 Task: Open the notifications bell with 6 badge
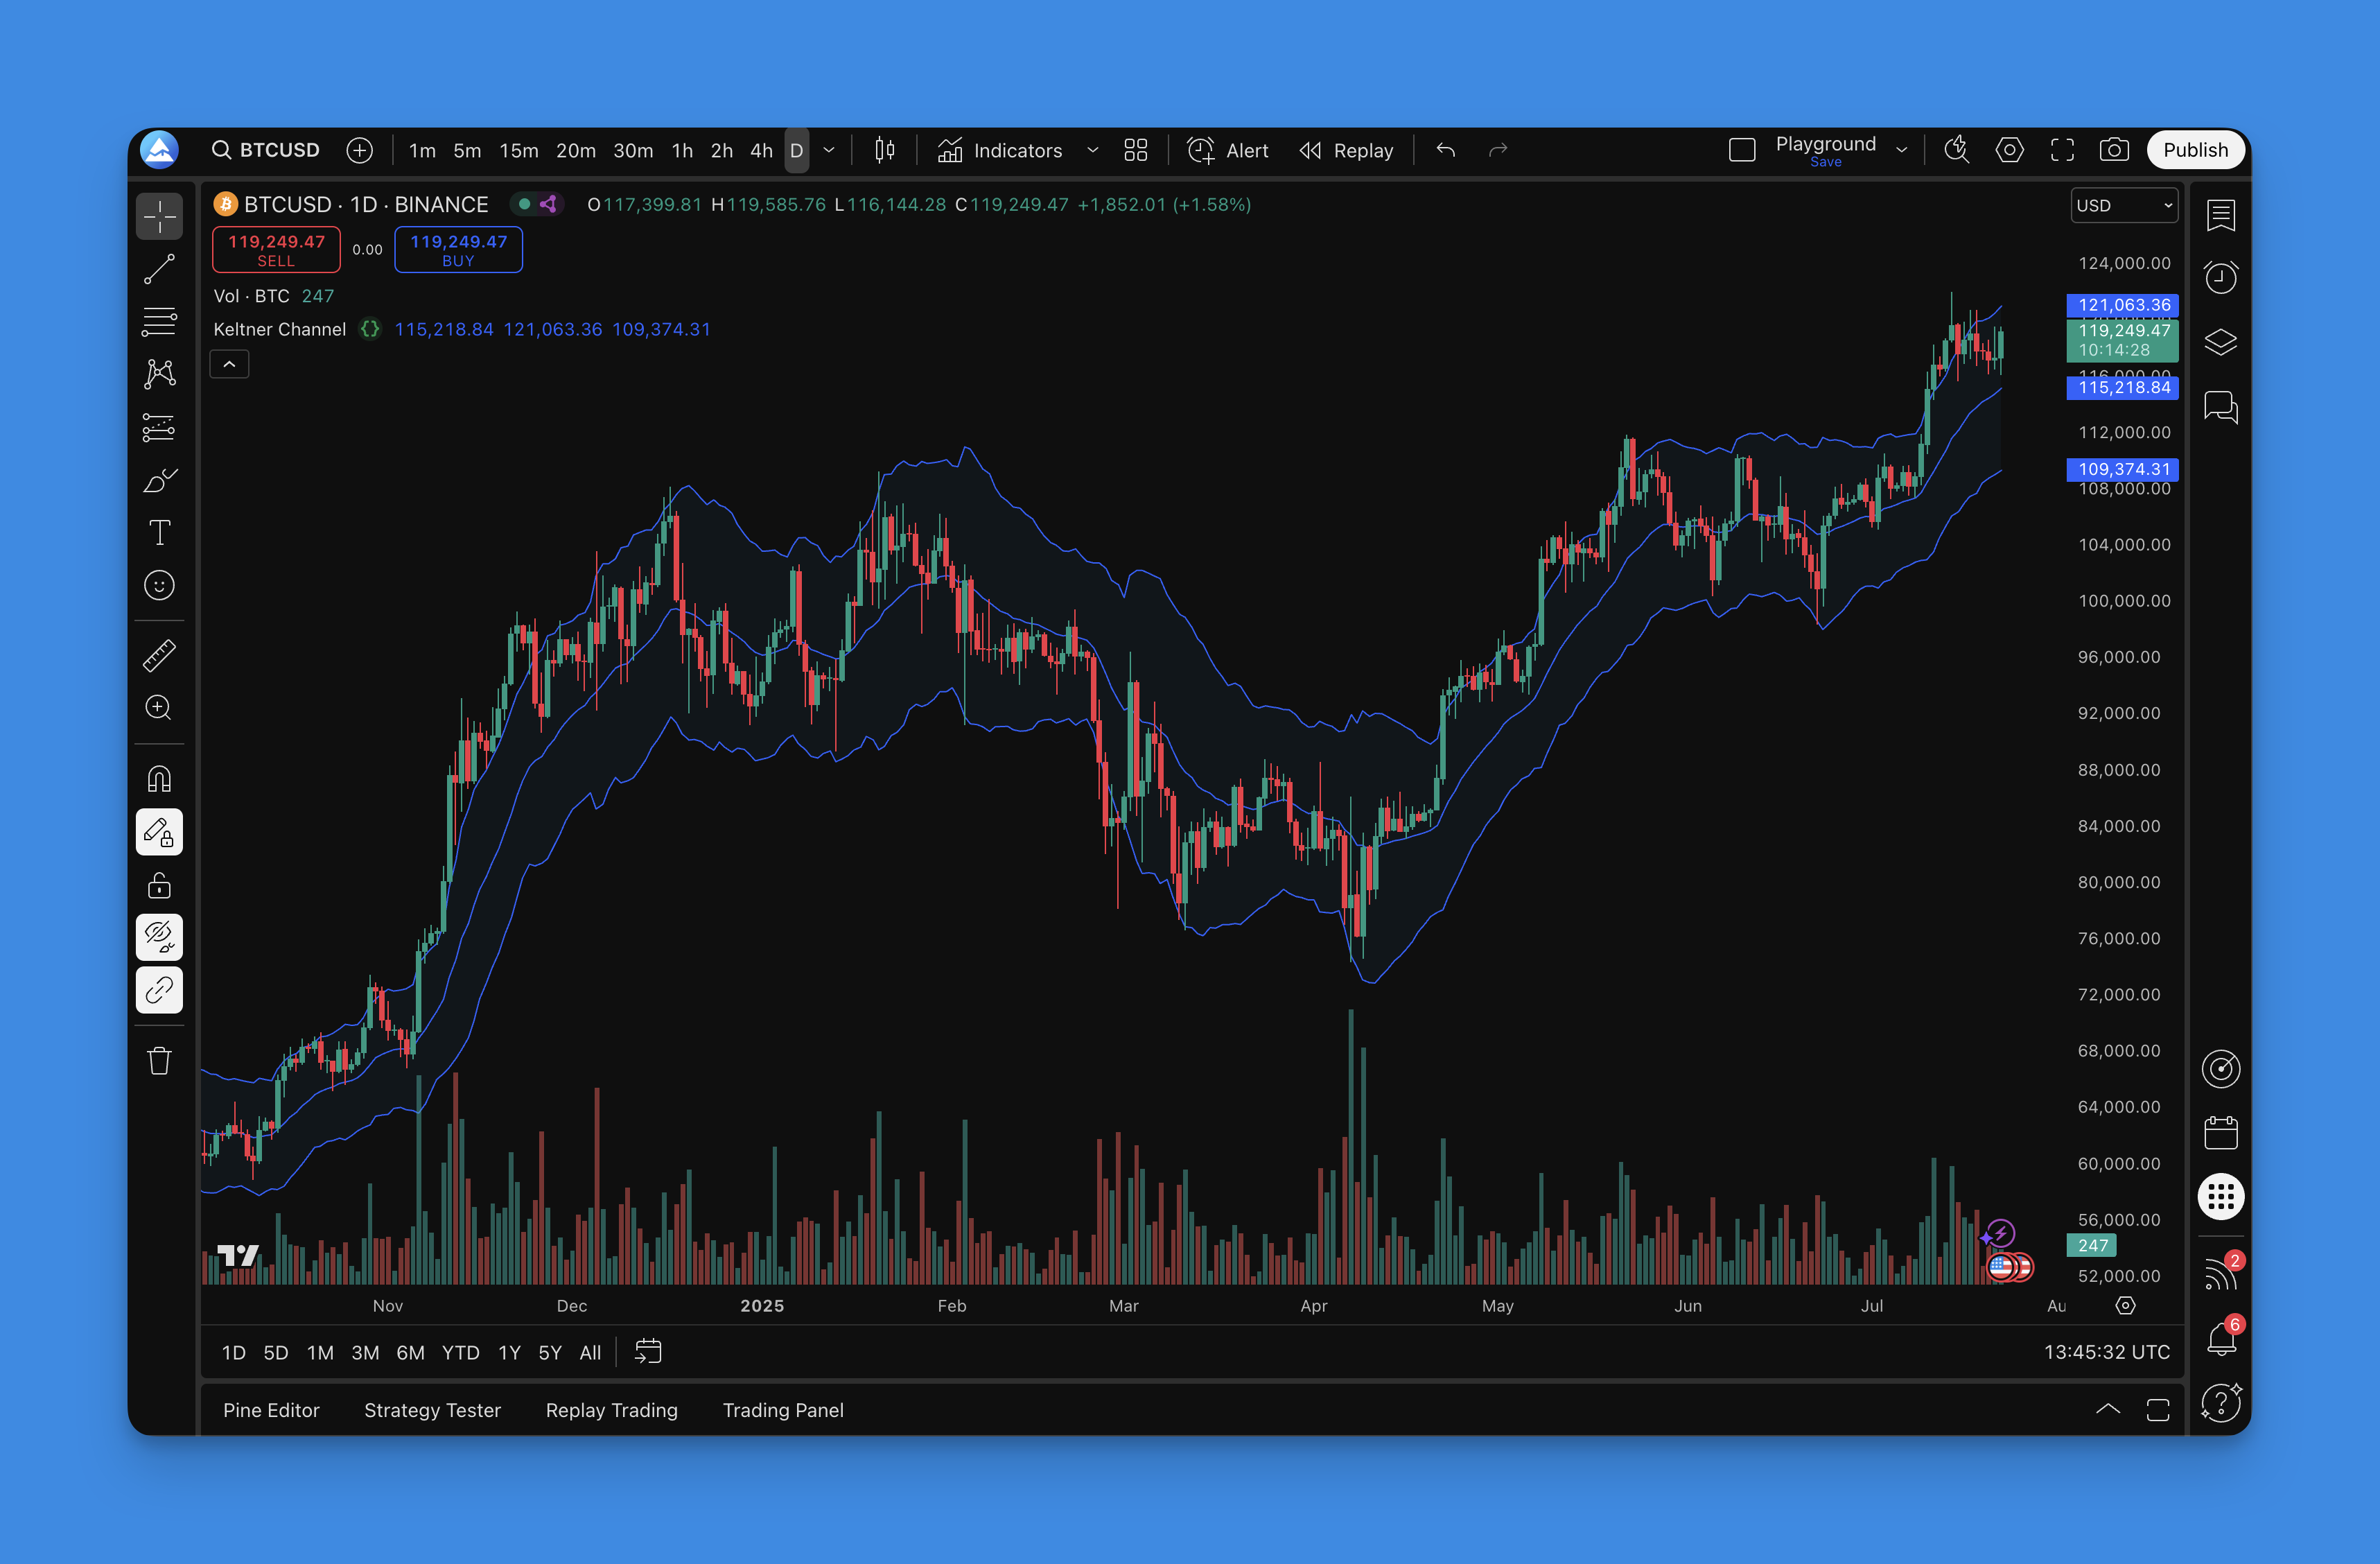point(2221,1337)
